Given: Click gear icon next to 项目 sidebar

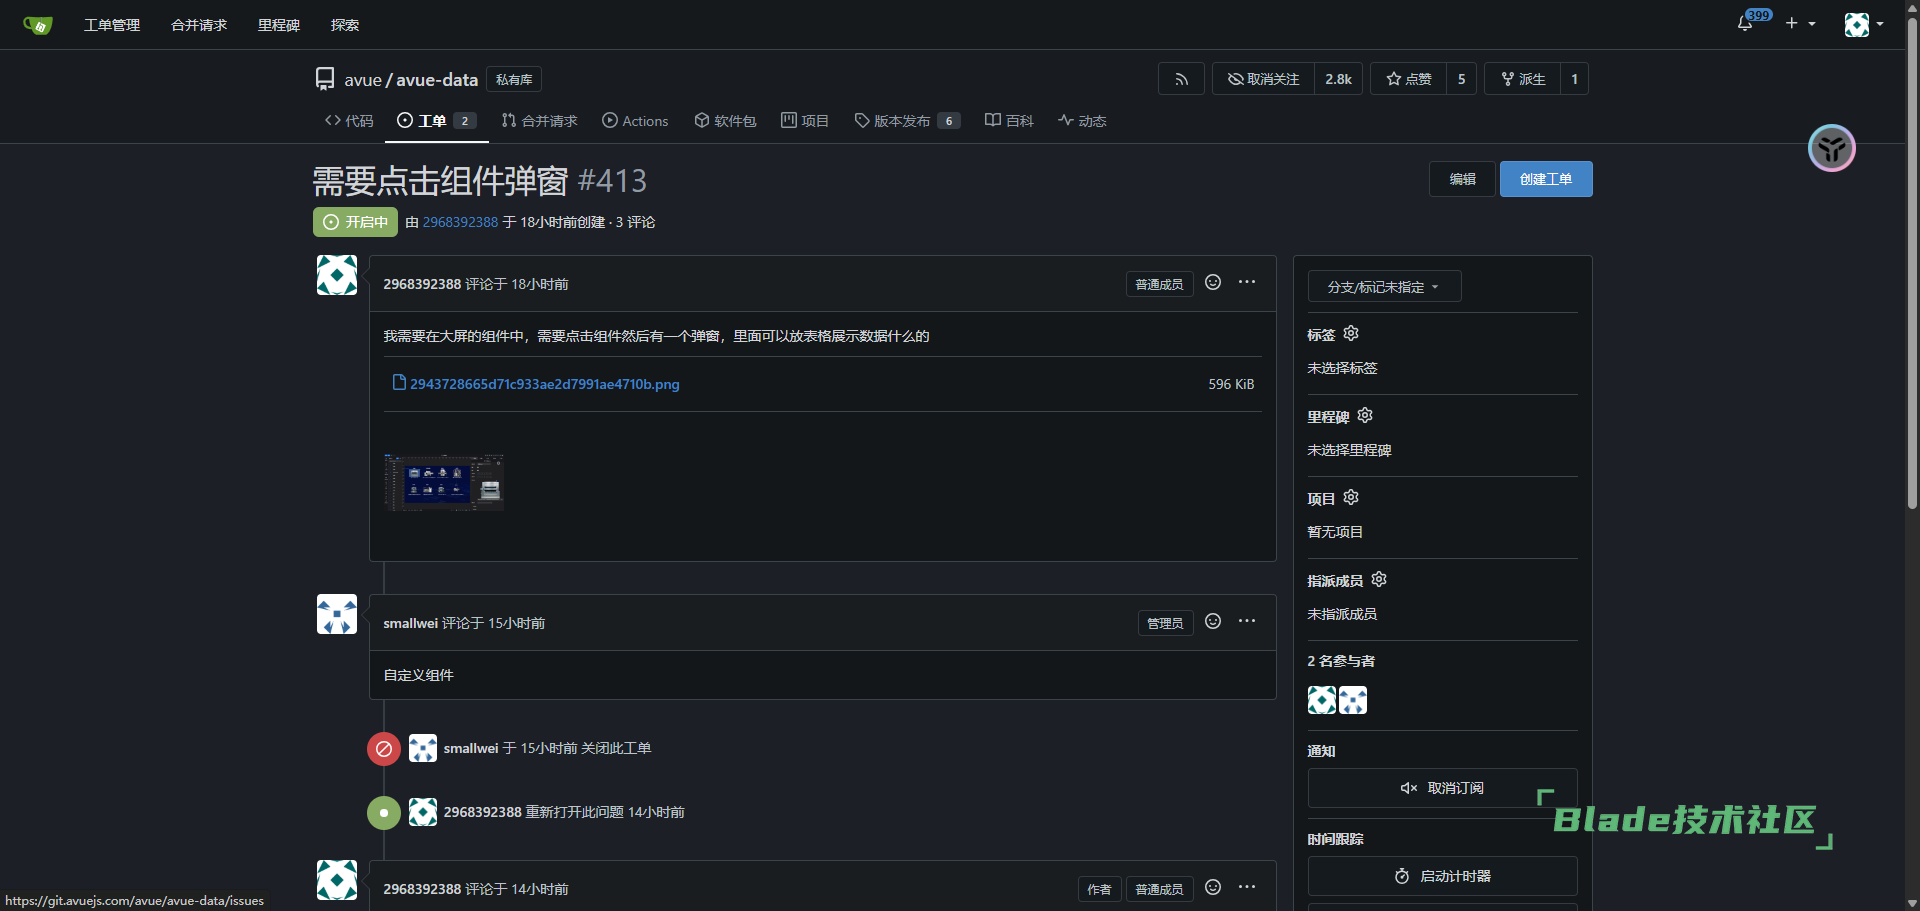Looking at the screenshot, I should pos(1351,498).
